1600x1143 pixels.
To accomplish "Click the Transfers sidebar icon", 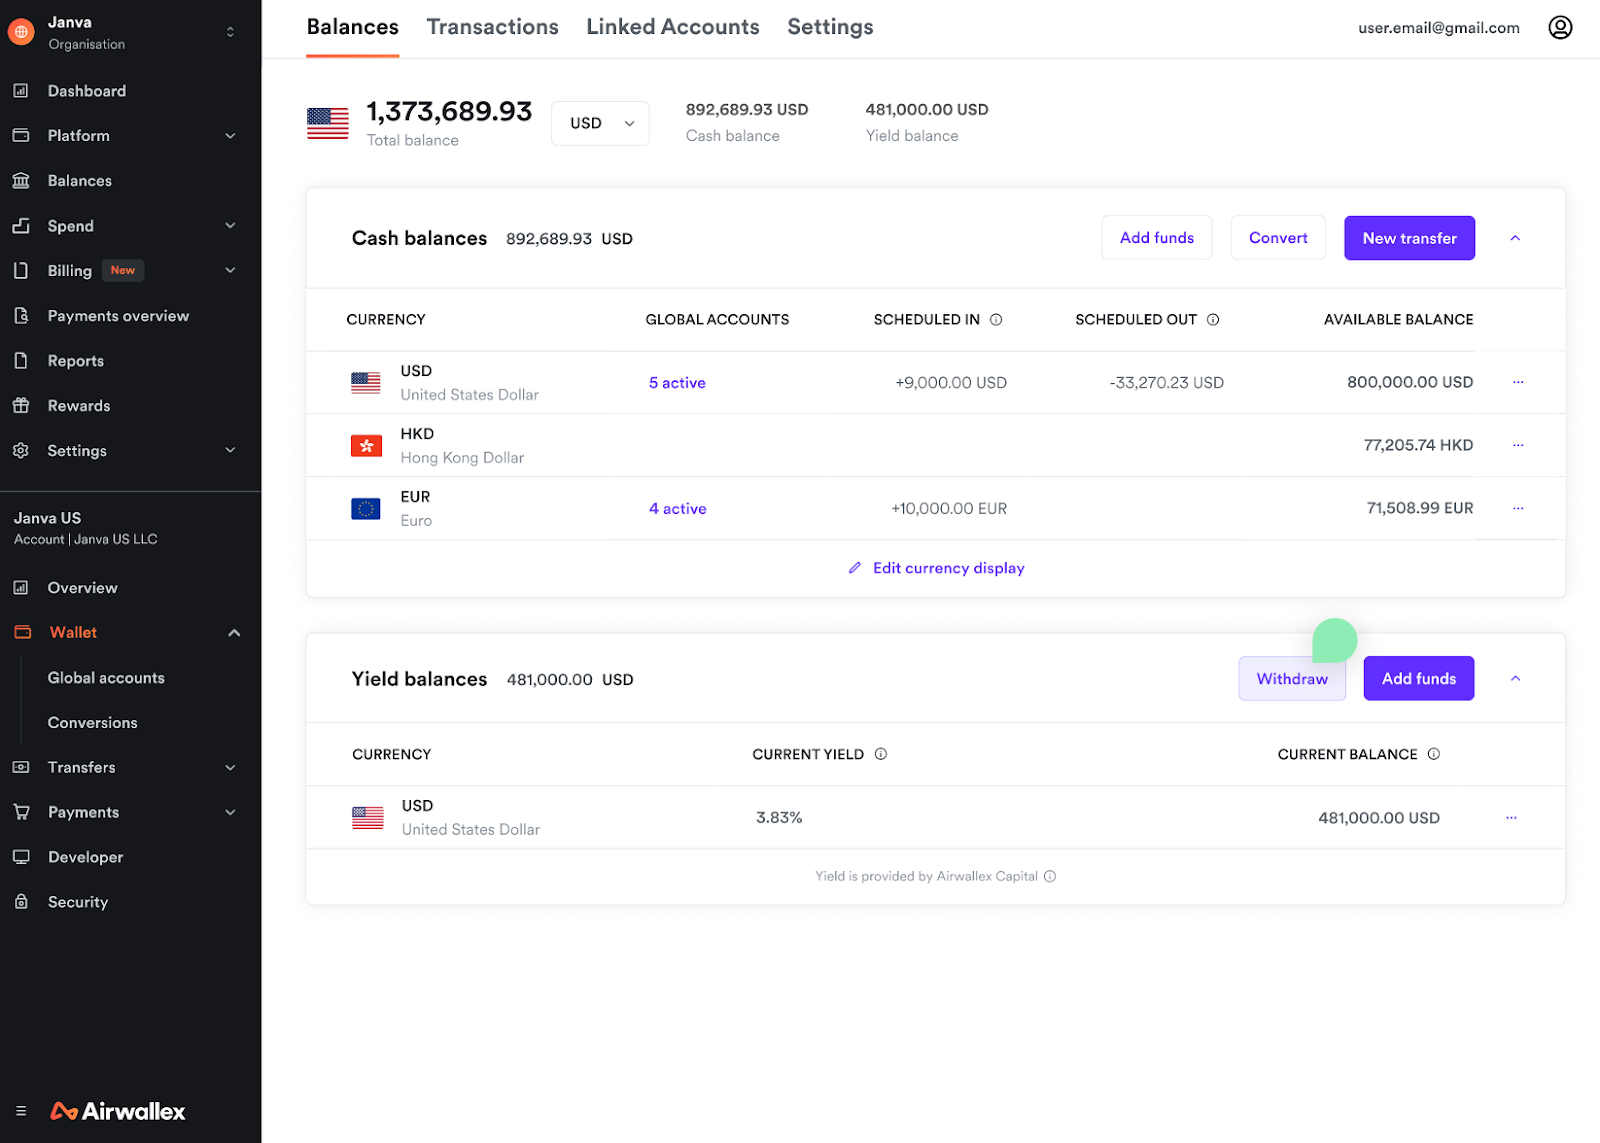I will [x=21, y=767].
